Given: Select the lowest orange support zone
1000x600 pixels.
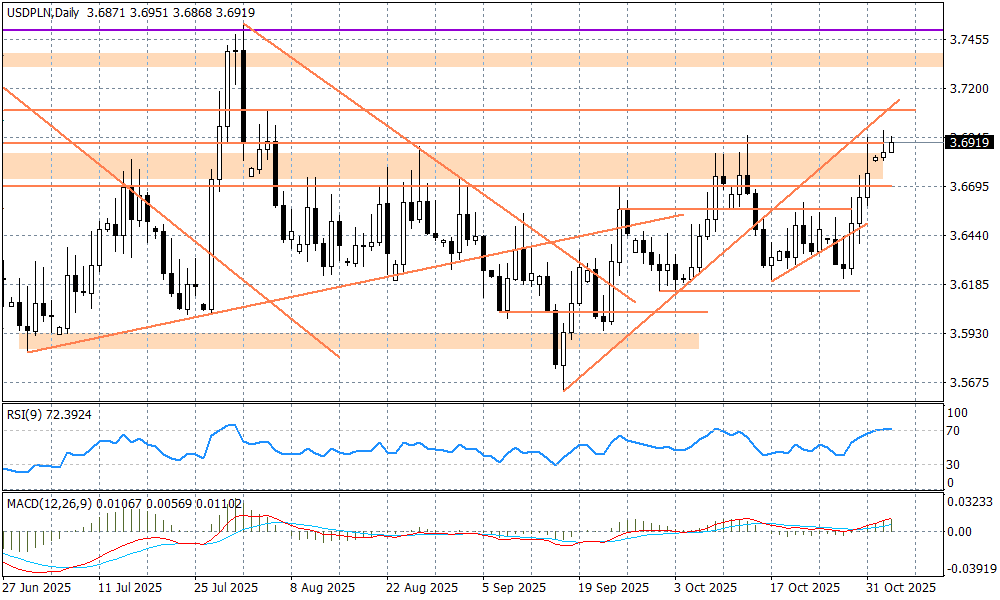Looking at the screenshot, I should [x=358, y=341].
